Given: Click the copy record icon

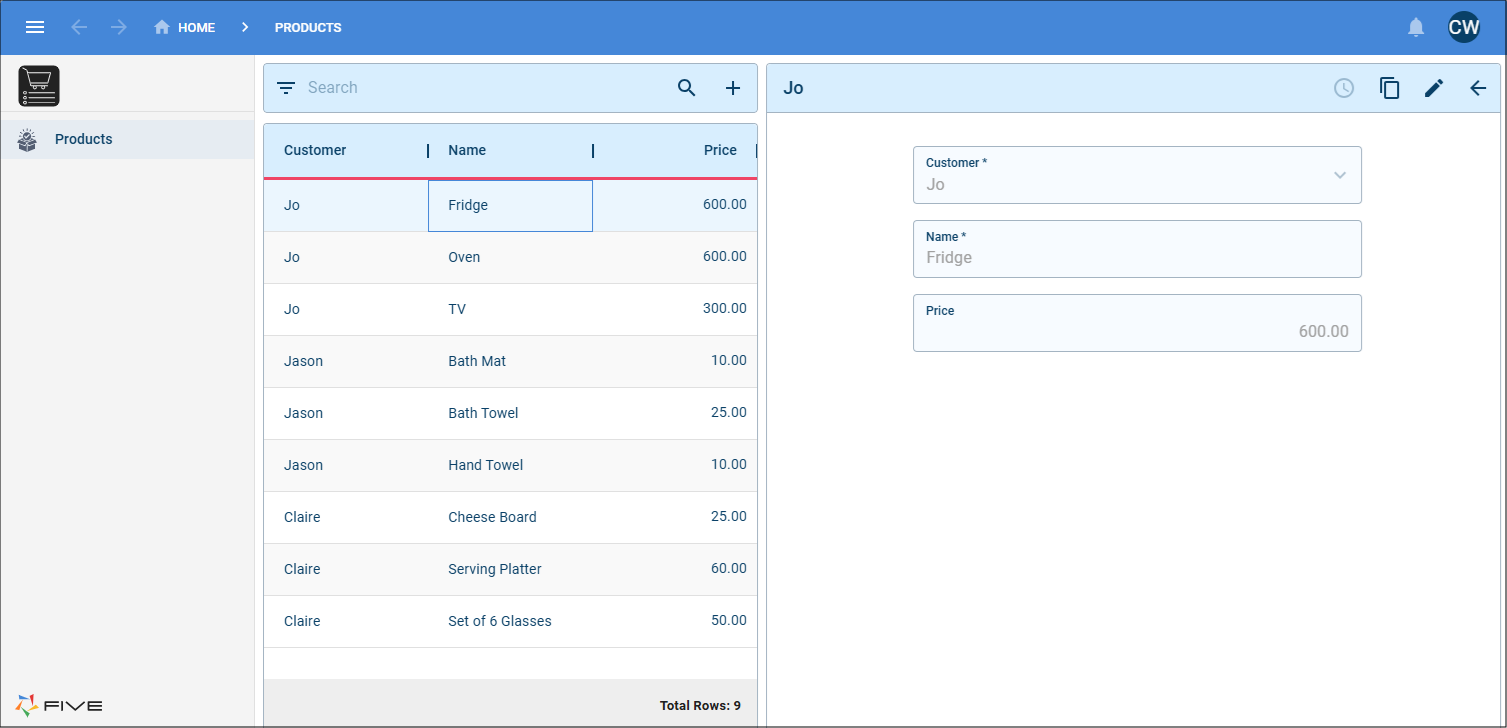Looking at the screenshot, I should (1389, 88).
